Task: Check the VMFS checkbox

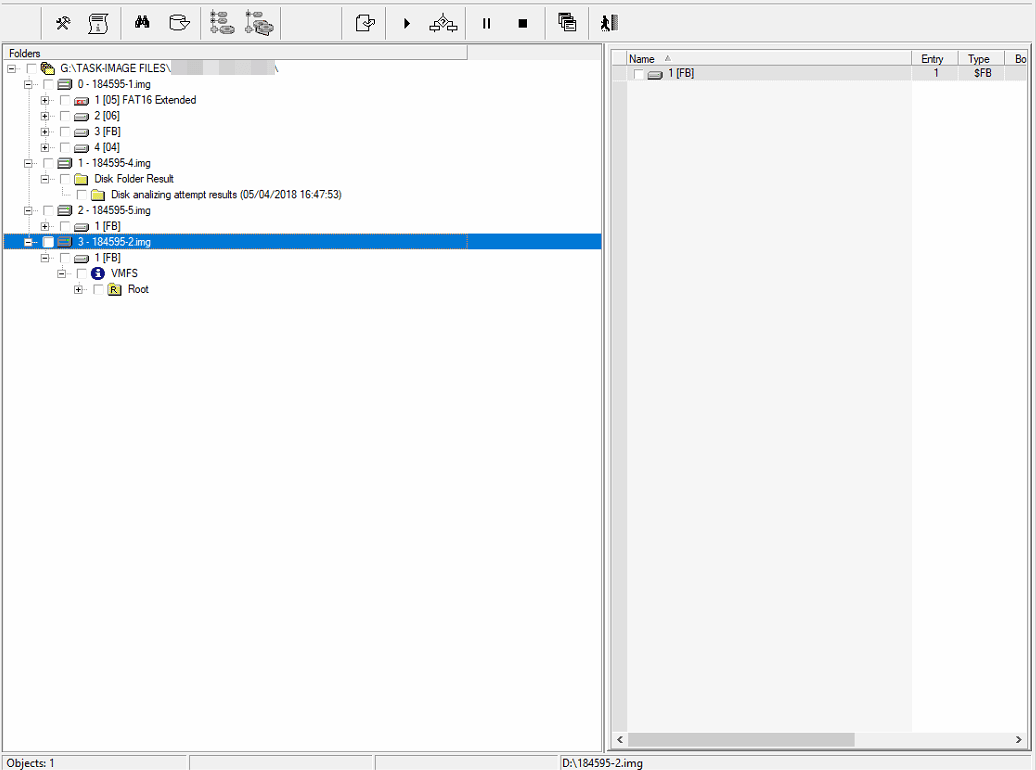Action: tap(81, 274)
